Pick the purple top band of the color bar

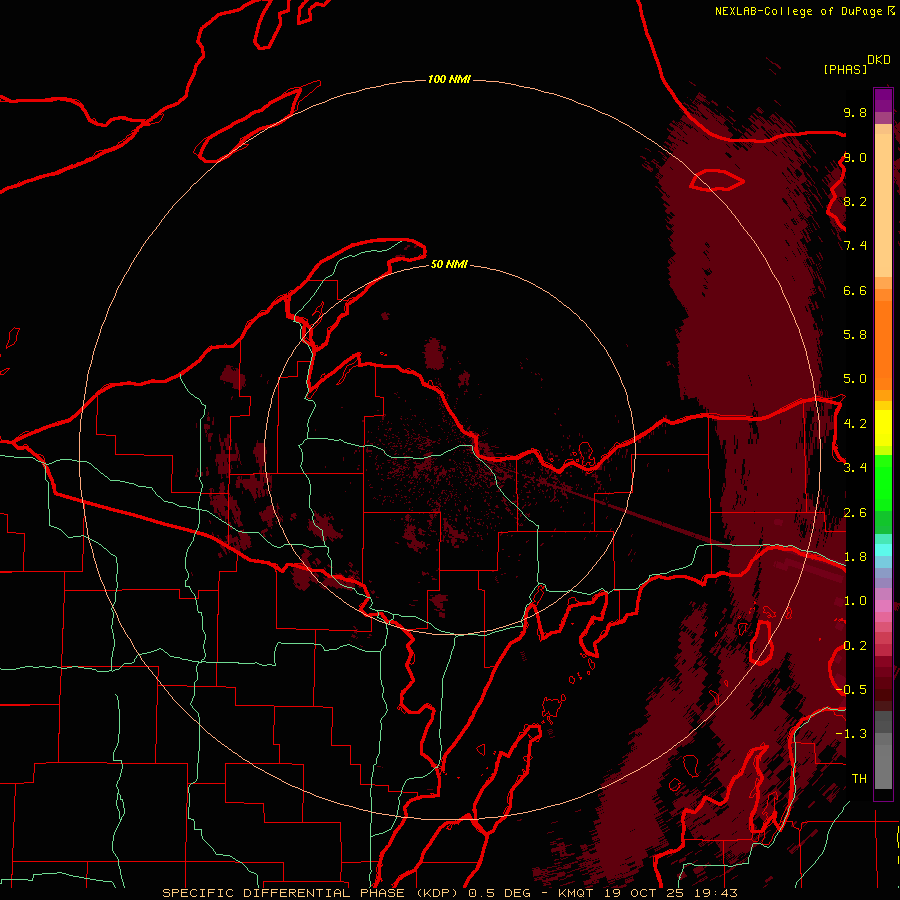(x=883, y=100)
